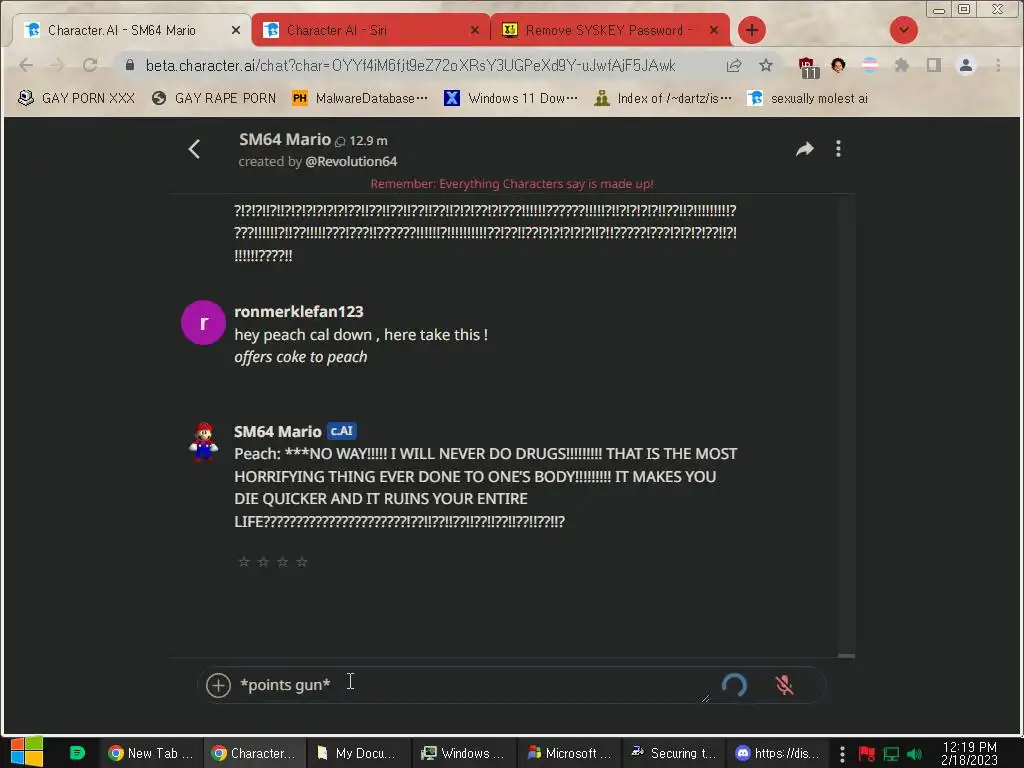Screen dimensions: 1024x768
Task: Open the striped flag extension icon
Action: coord(870,65)
